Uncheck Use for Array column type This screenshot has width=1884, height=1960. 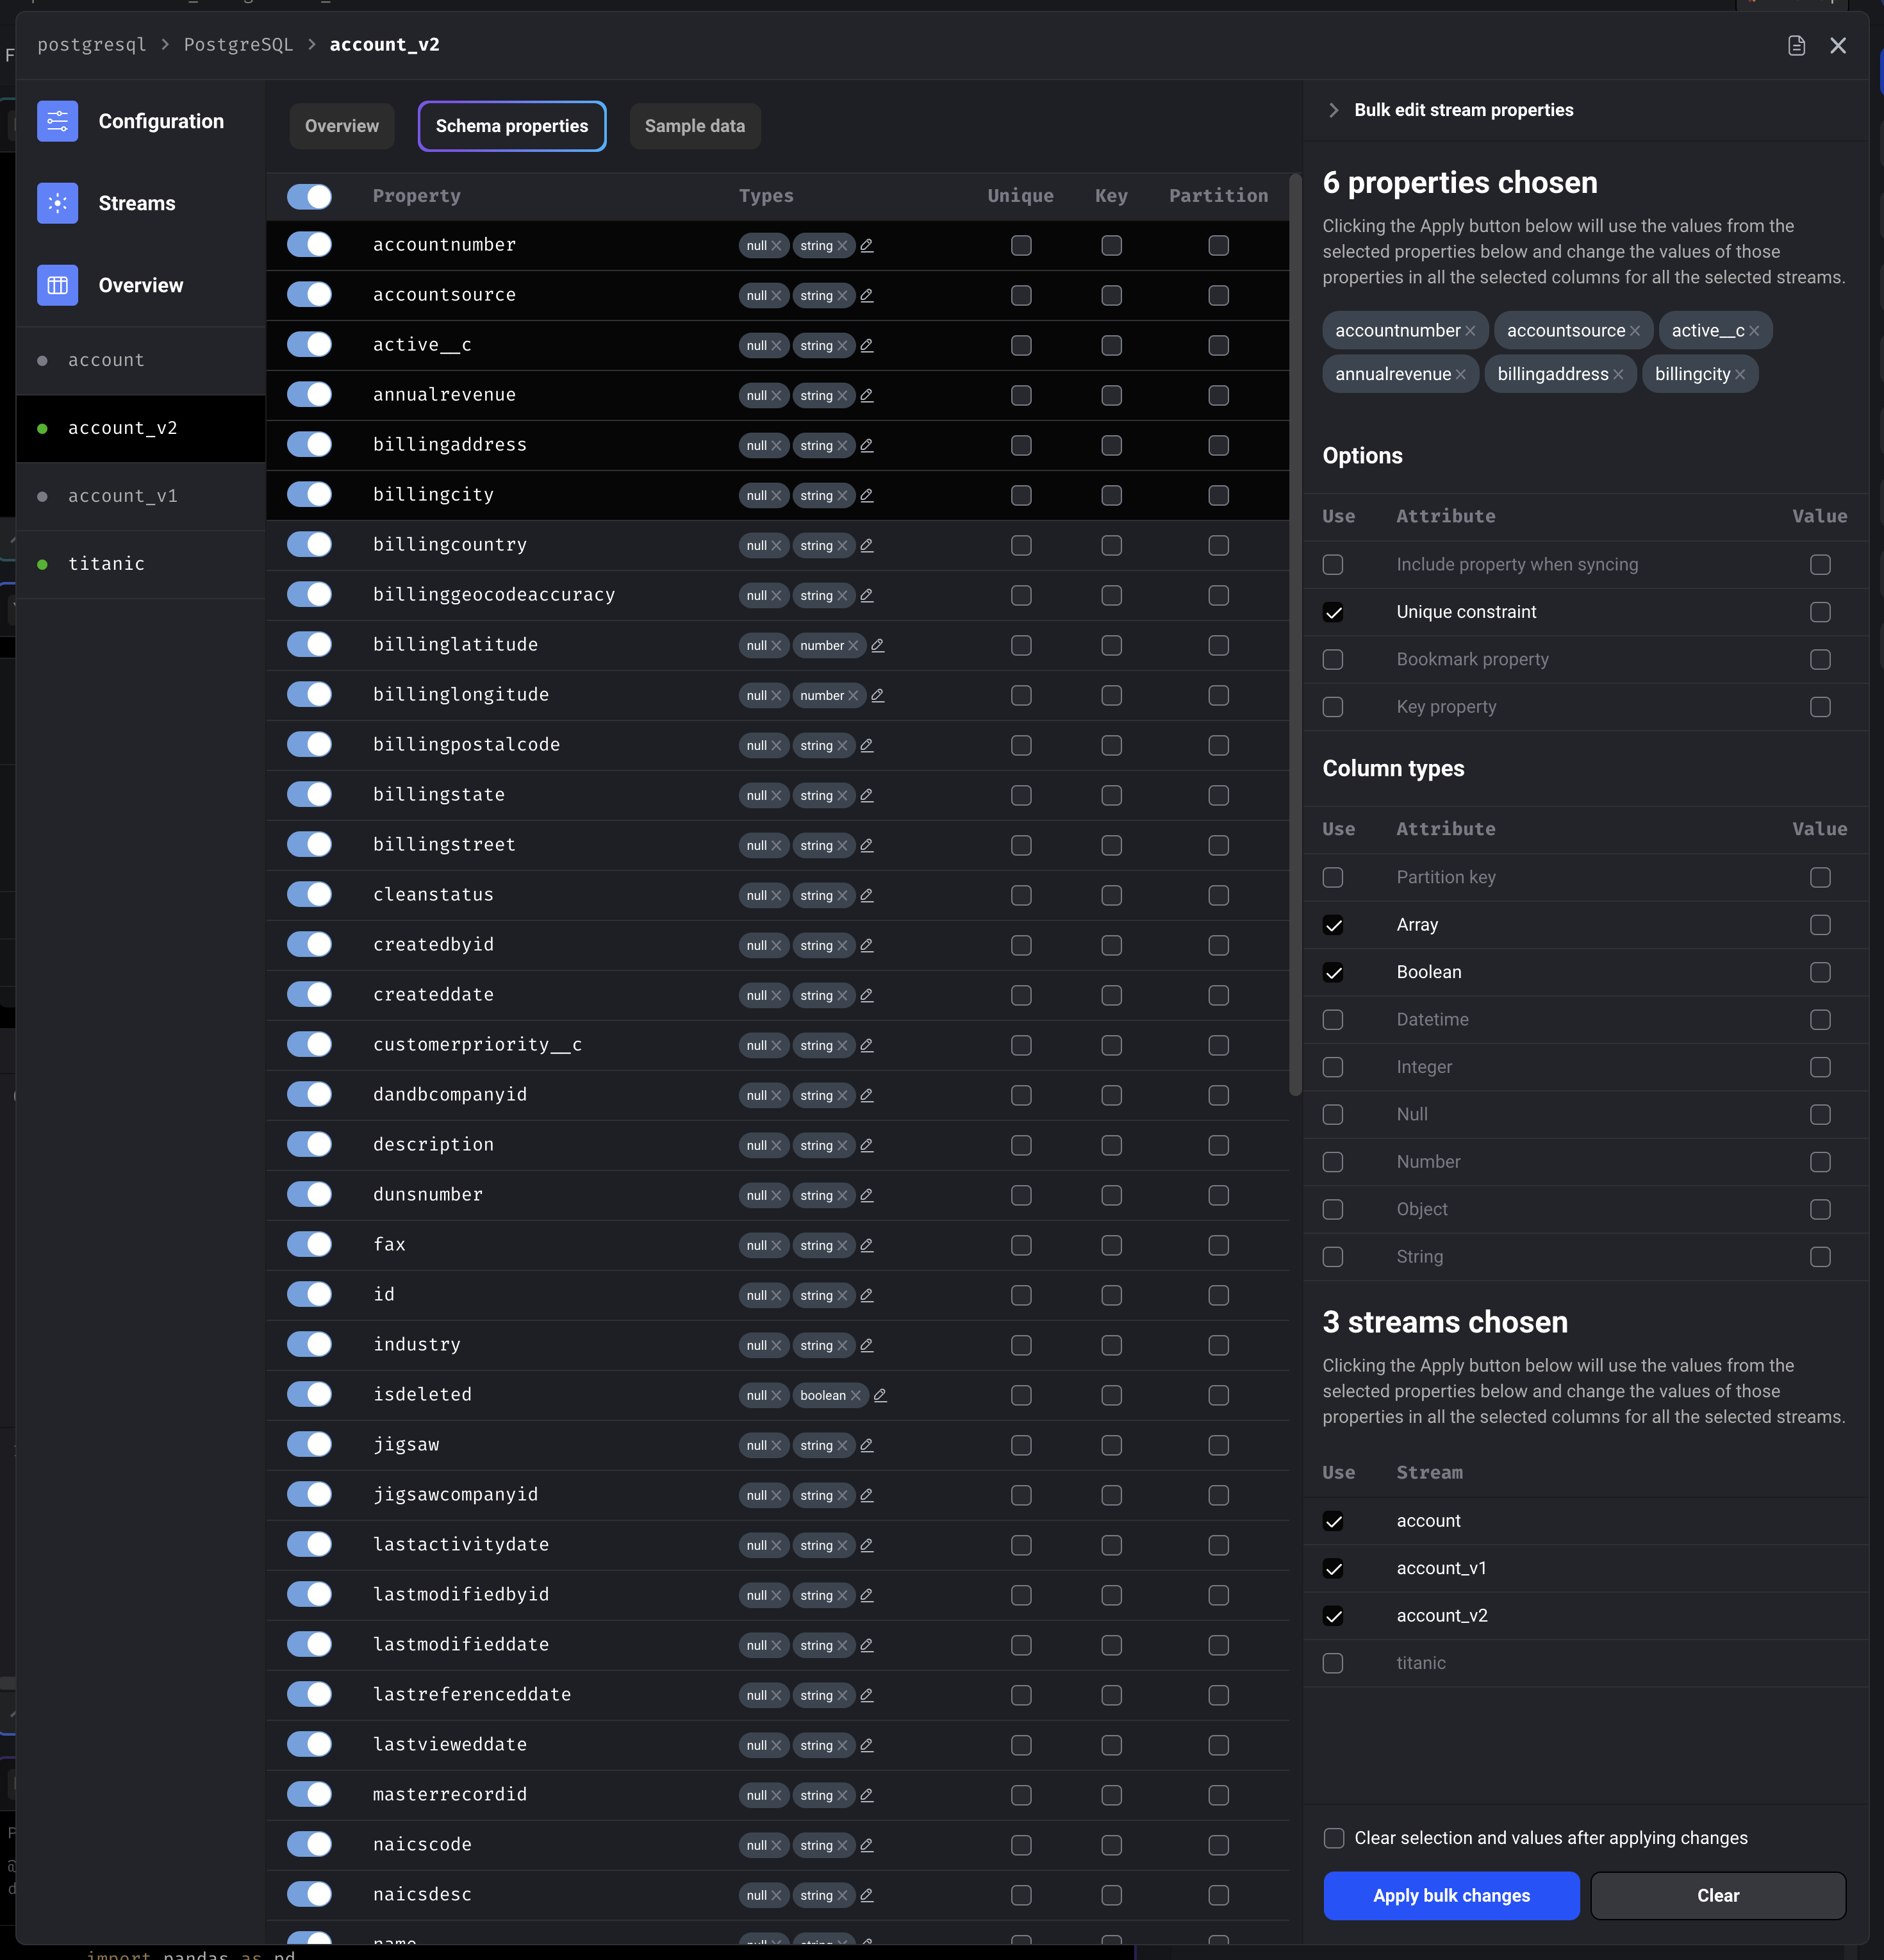tap(1333, 926)
